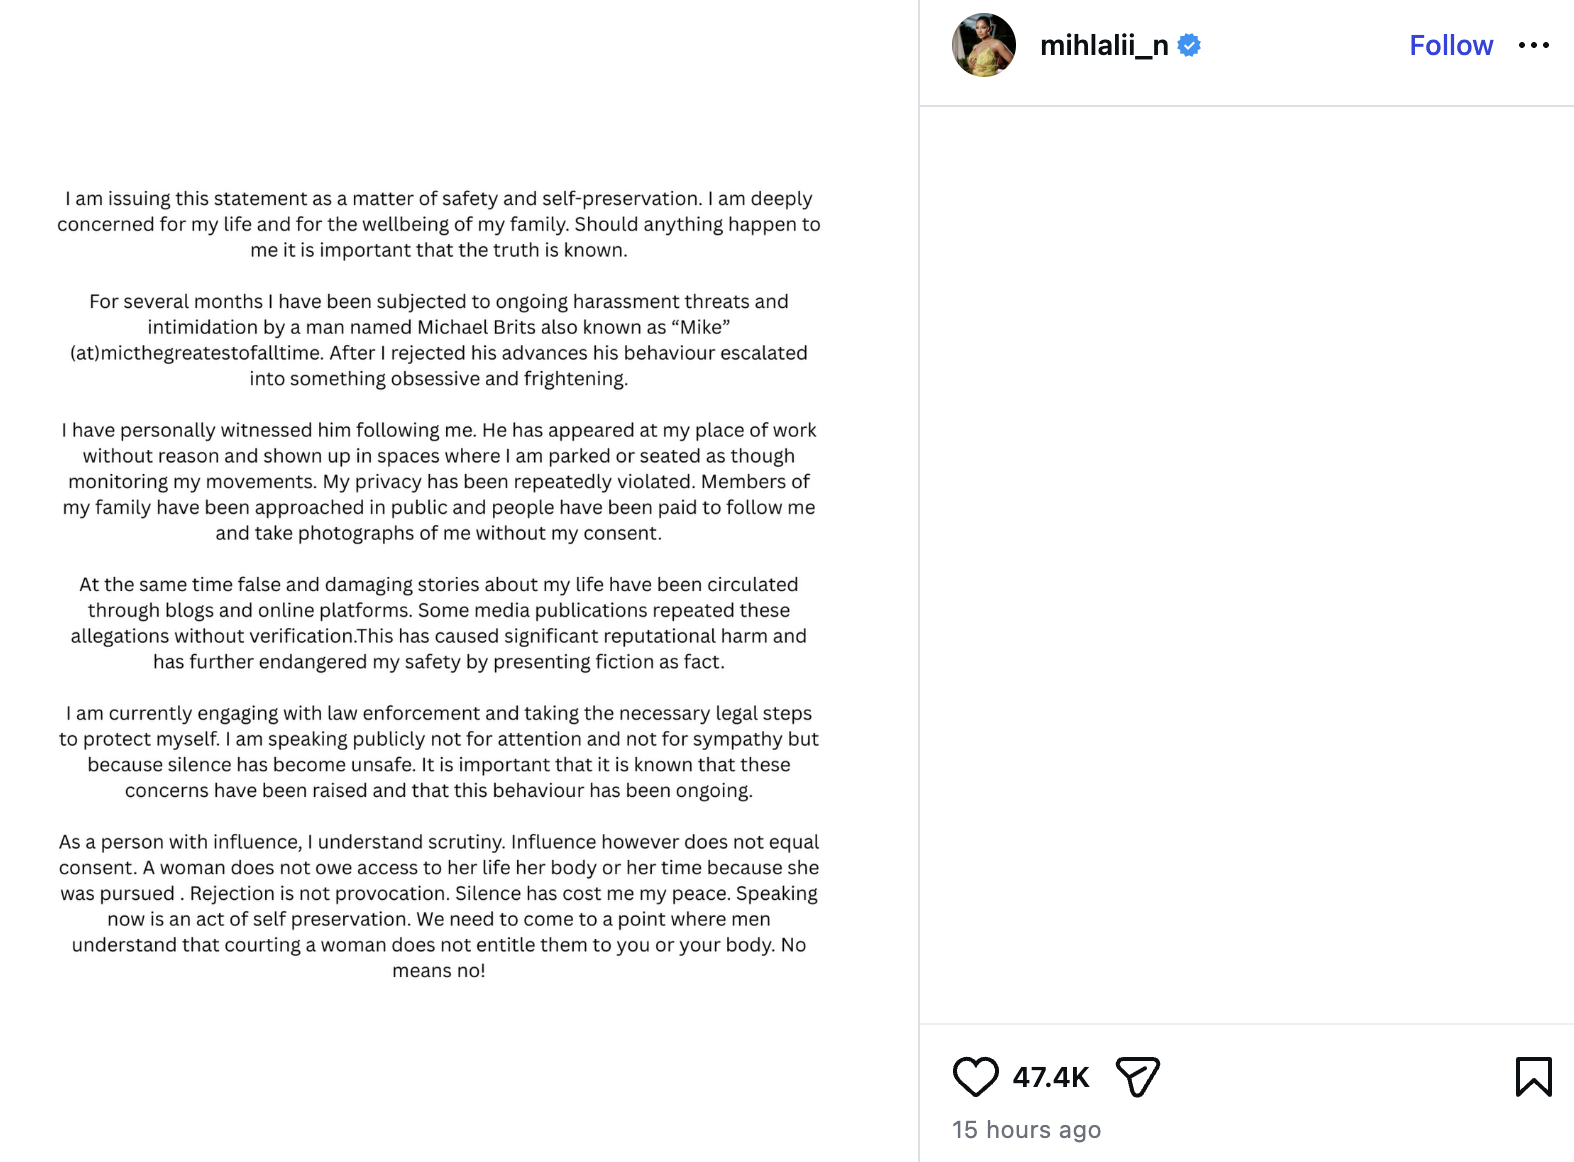This screenshot has width=1574, height=1162.
Task: Click the paragraph starting "I have personally witnessed"
Action: click(439, 481)
